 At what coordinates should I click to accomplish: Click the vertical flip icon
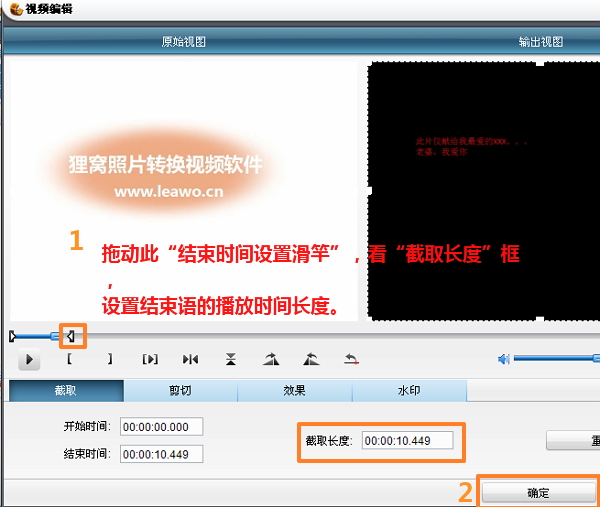tap(231, 359)
